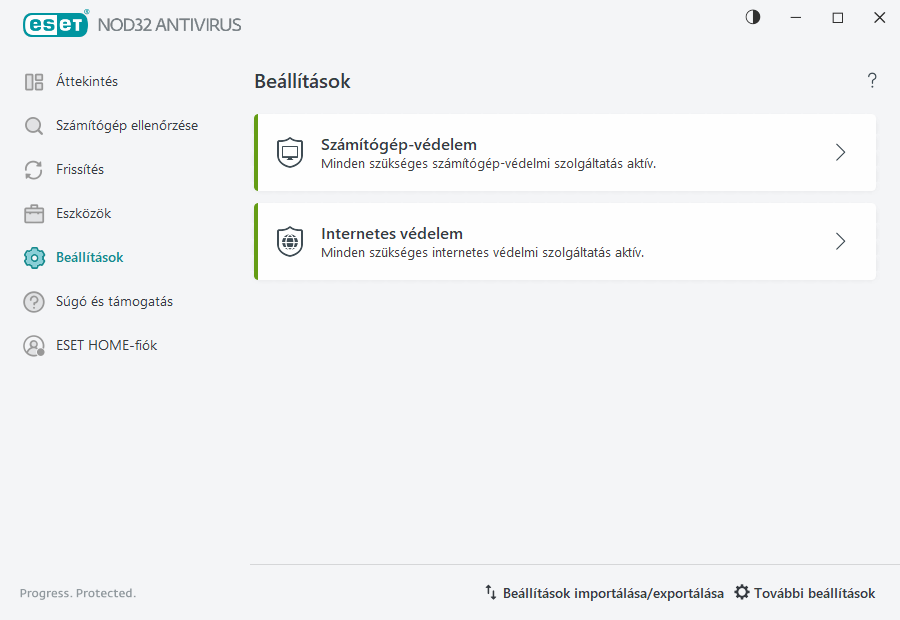The height and width of the screenshot is (620, 900).
Task: Select the Számítógép ellenőrzése magnifier icon
Action: point(34,125)
